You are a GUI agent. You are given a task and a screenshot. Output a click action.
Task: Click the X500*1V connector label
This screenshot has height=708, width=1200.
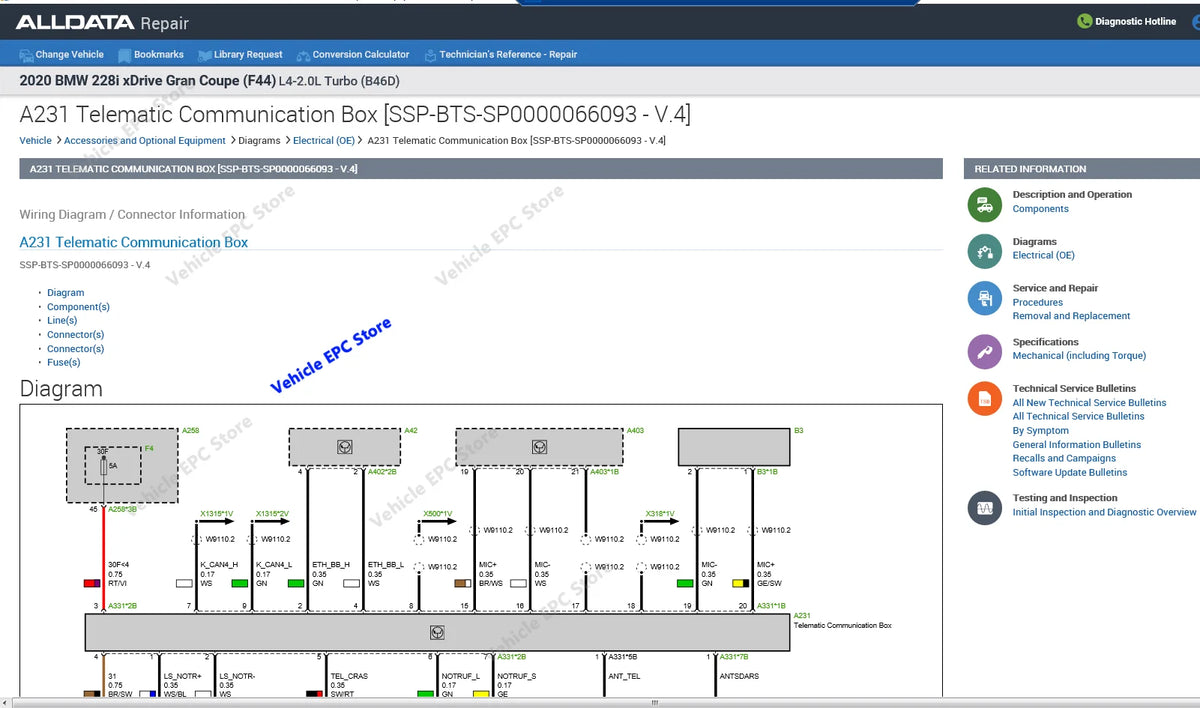pos(436,513)
